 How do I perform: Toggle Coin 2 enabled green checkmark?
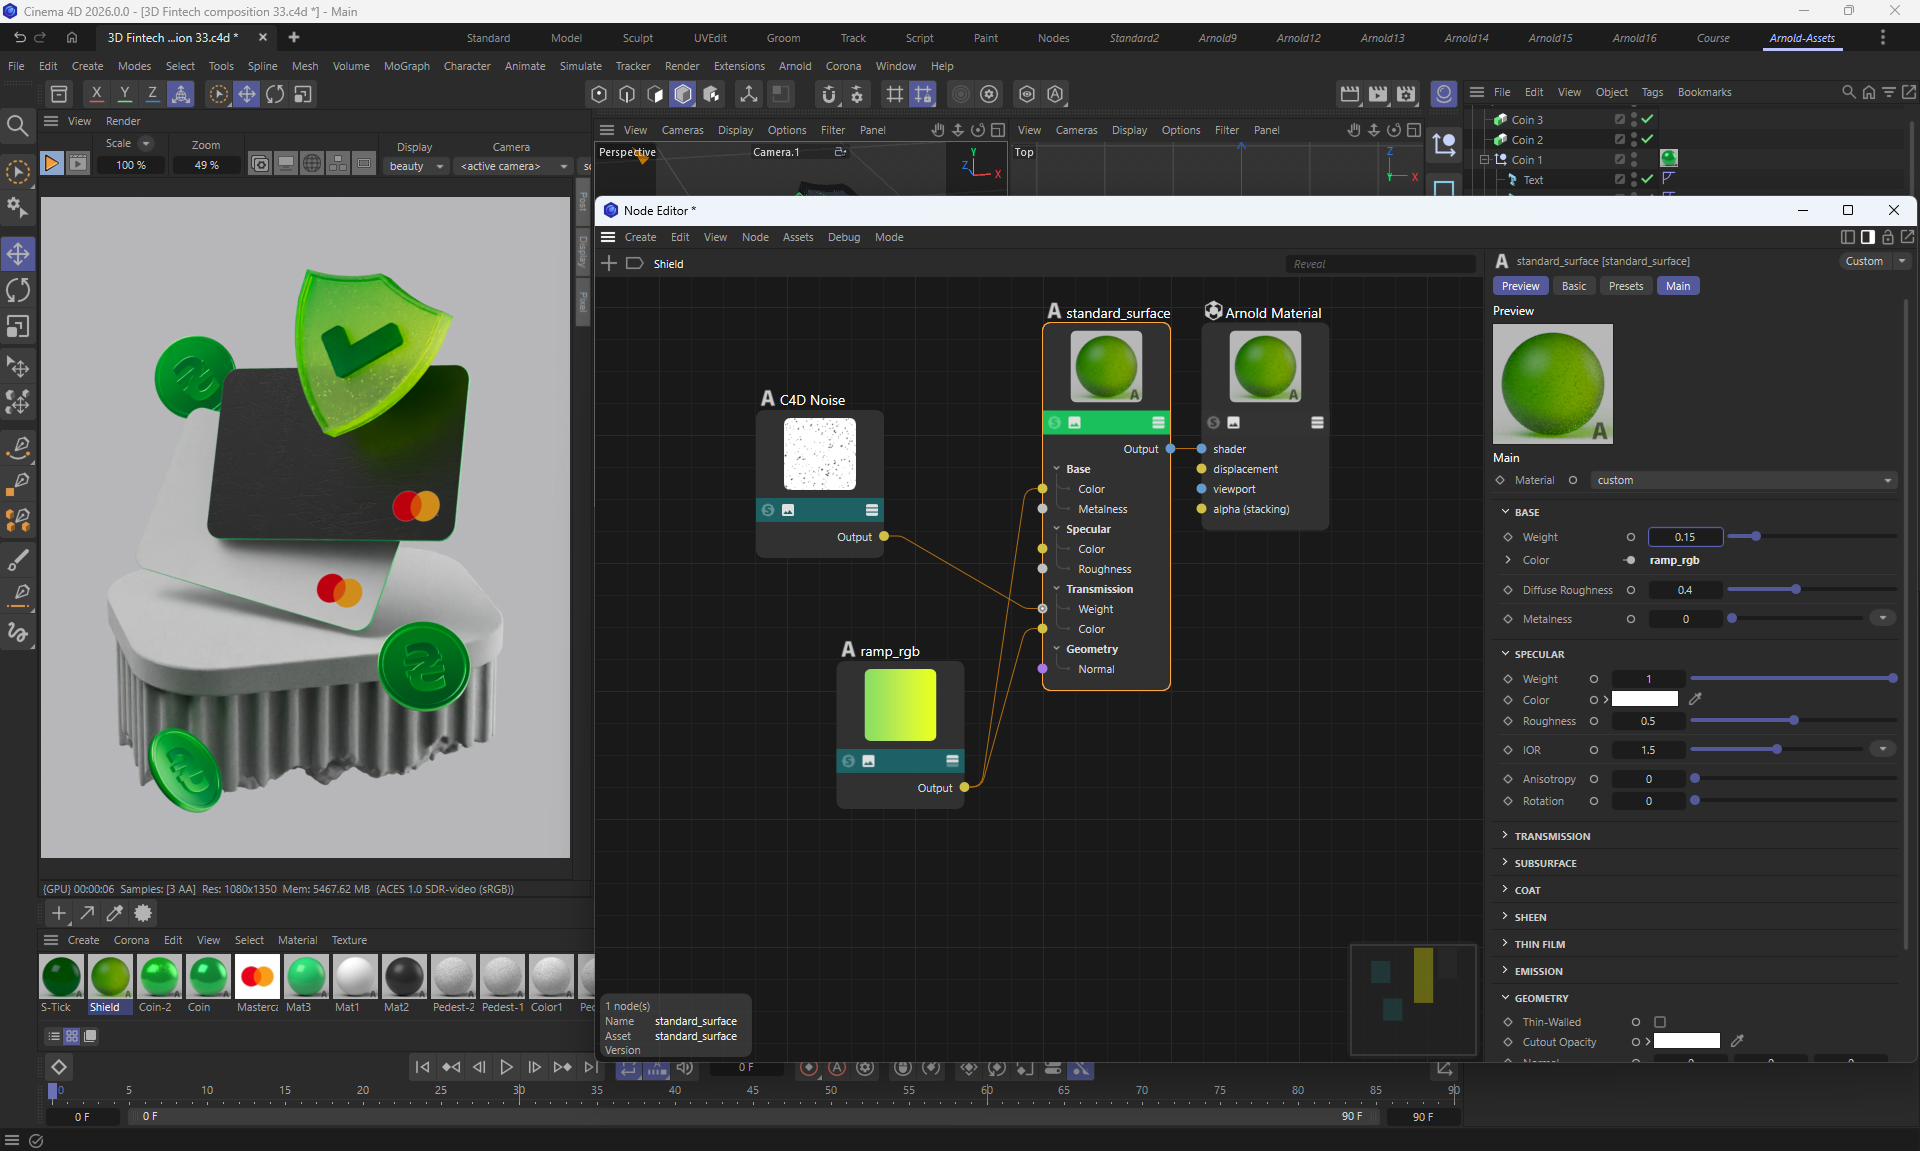click(1647, 139)
